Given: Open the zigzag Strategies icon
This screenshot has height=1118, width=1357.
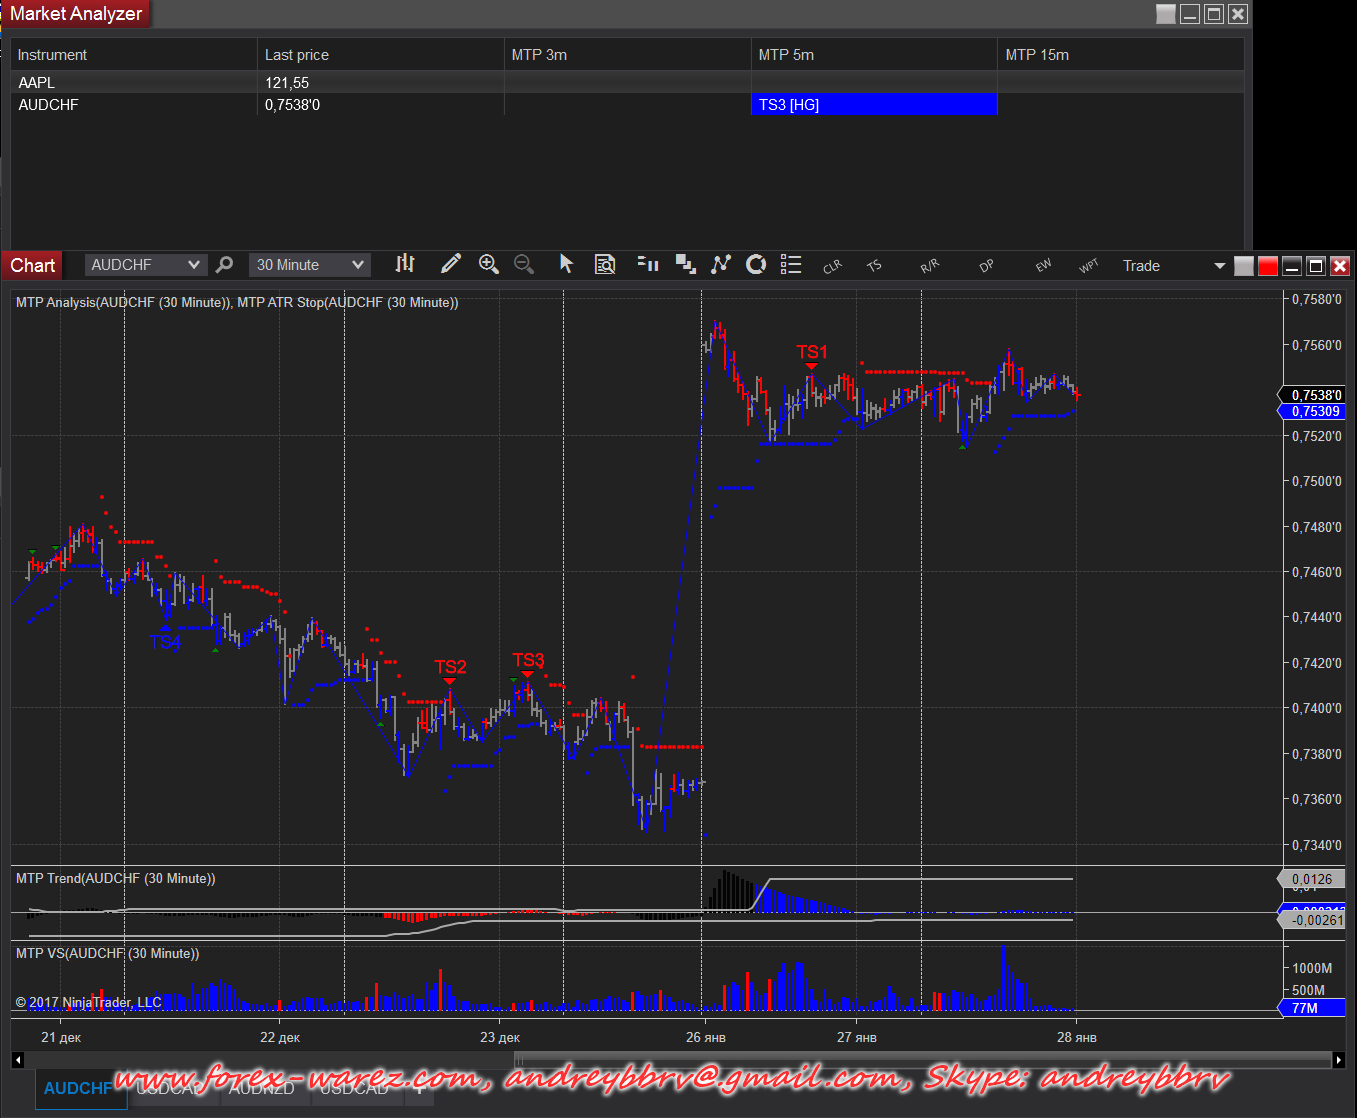Looking at the screenshot, I should (720, 264).
